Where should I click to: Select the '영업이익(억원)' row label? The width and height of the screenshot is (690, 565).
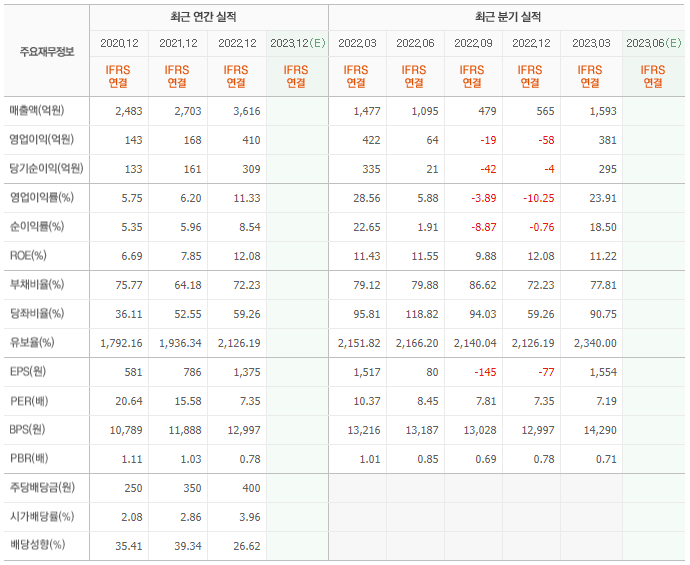click(42, 139)
